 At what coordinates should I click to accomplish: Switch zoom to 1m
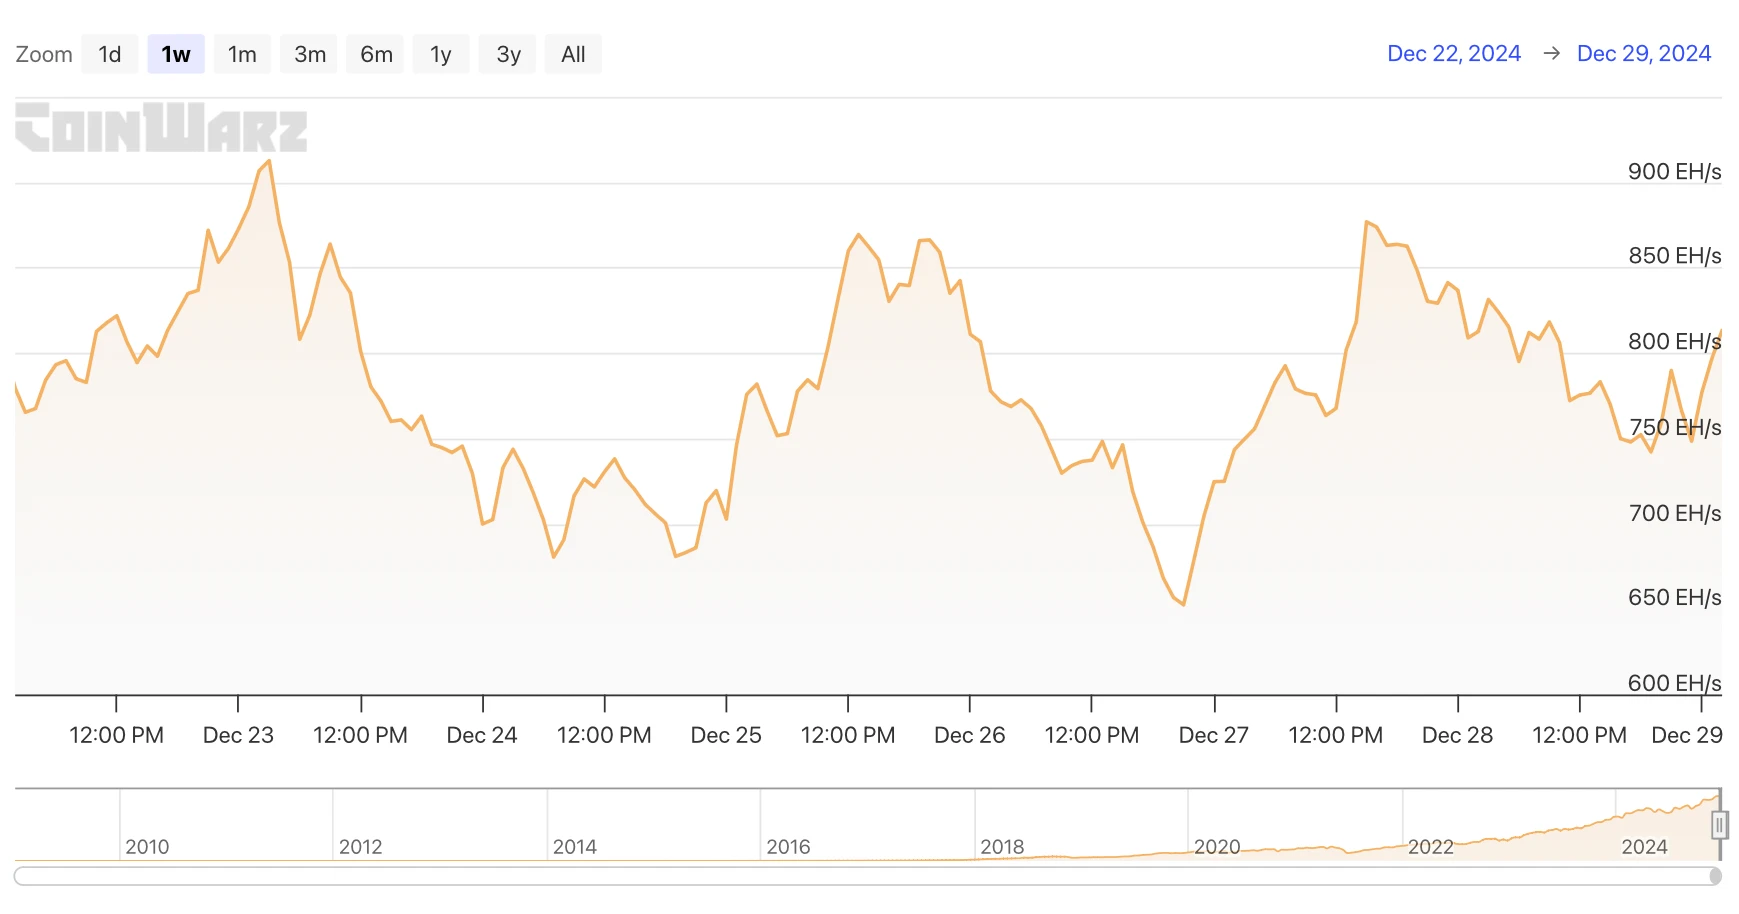click(x=242, y=54)
